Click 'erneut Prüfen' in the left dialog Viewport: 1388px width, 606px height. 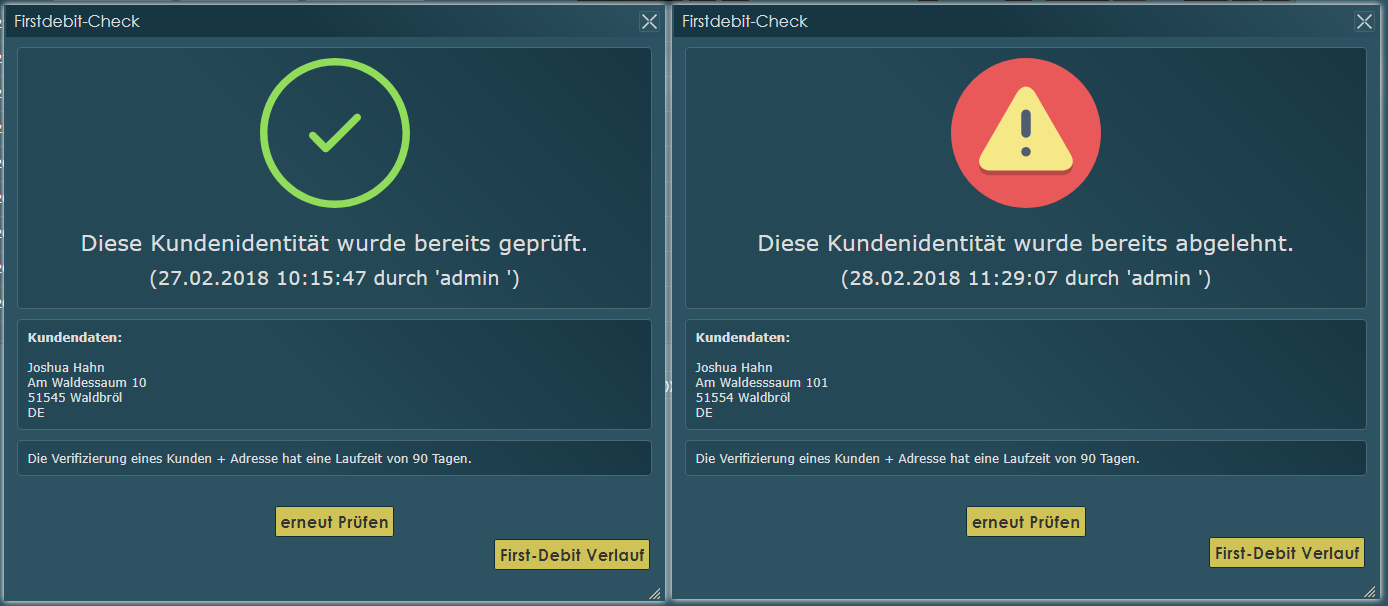point(334,522)
